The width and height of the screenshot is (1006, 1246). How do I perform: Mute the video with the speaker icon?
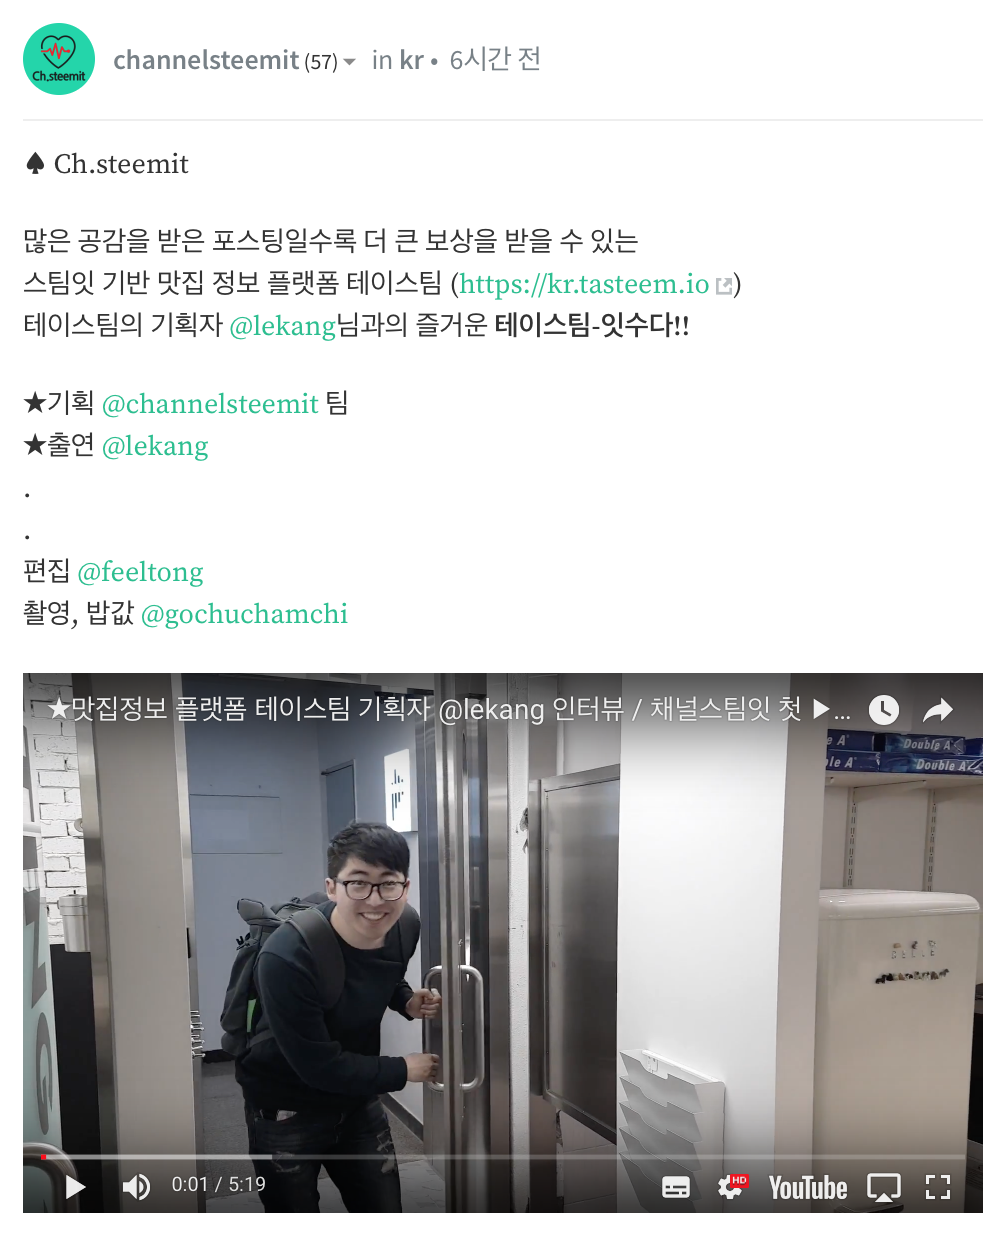click(x=136, y=1187)
